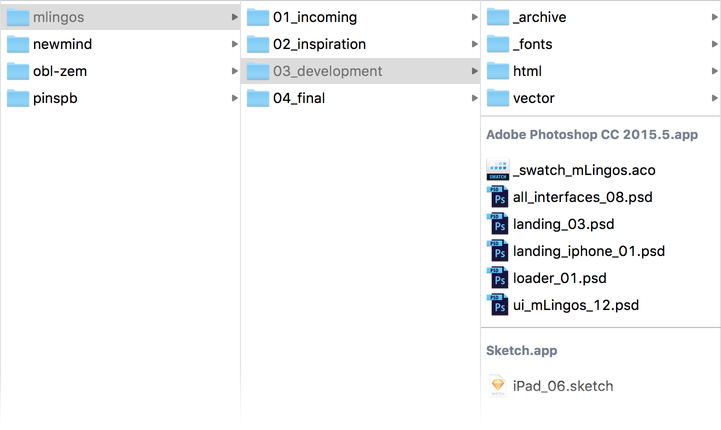Viewport: 721px width, 430px height.
Task: Click the _swatch_mLingos.aco swatch icon
Action: [498, 170]
